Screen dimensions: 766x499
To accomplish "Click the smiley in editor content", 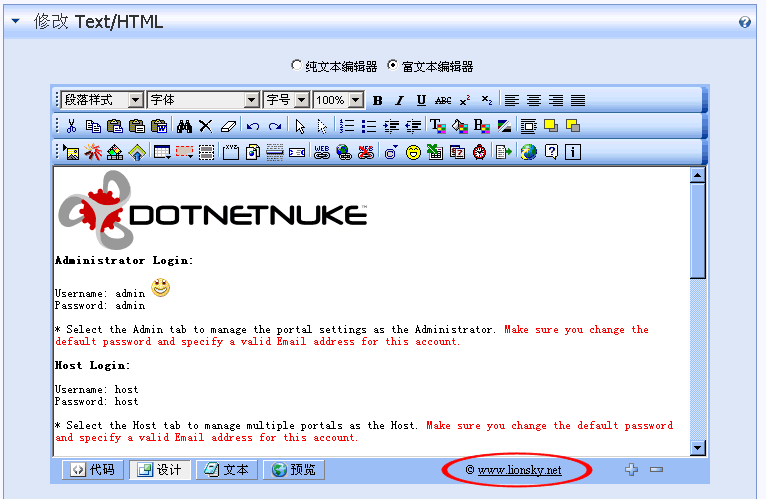I will pos(160,287).
